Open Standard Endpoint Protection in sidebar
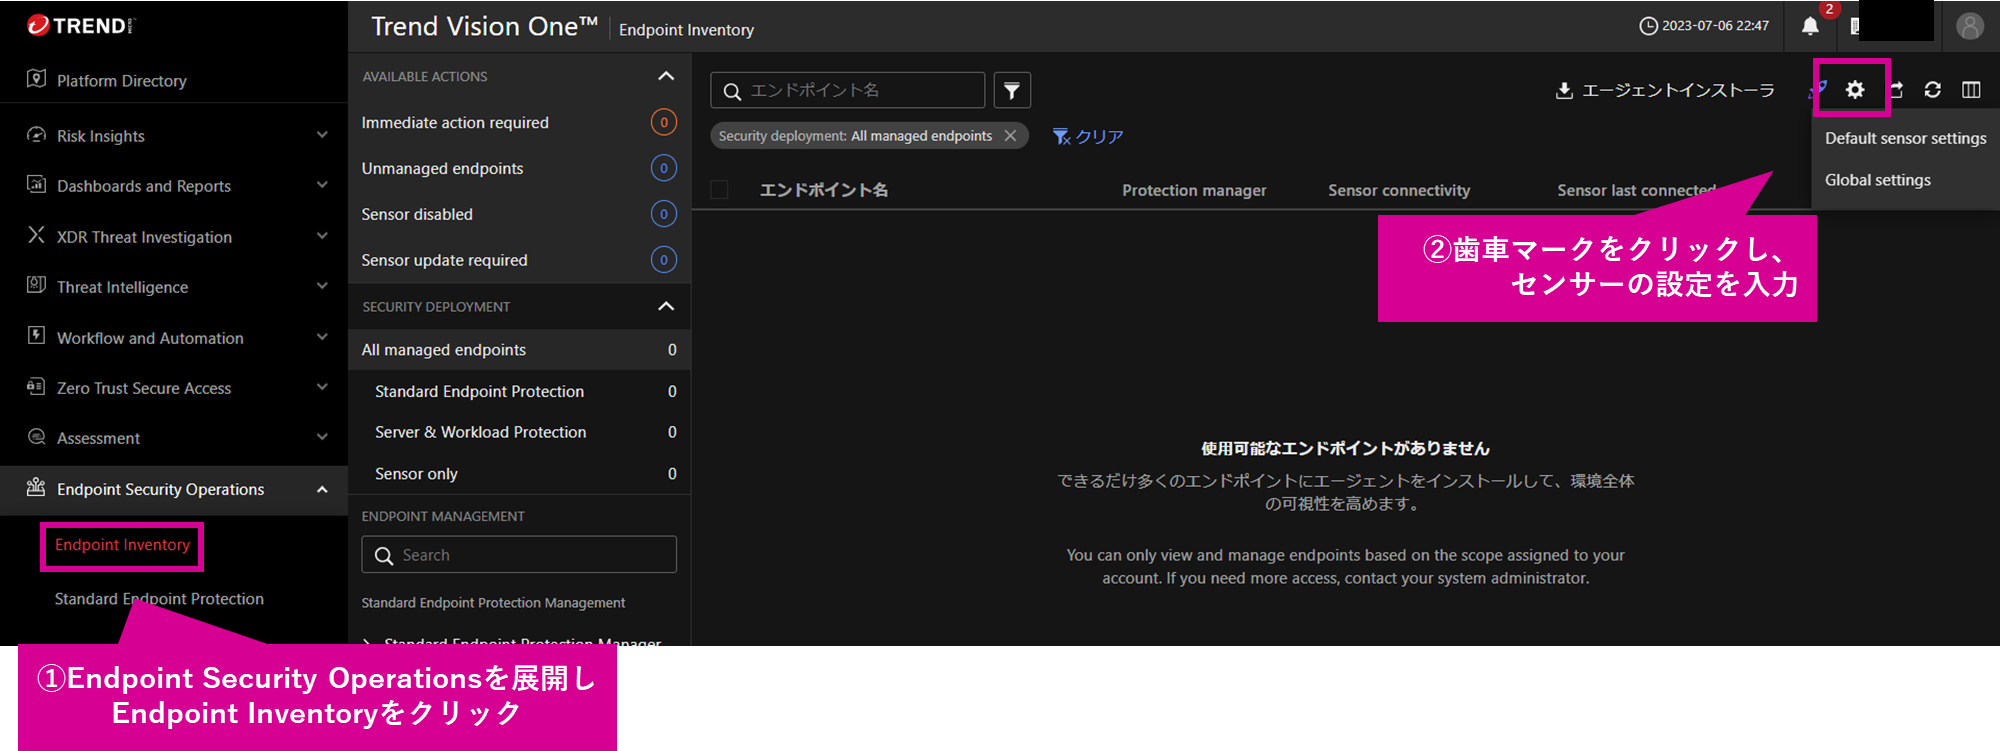 point(159,599)
